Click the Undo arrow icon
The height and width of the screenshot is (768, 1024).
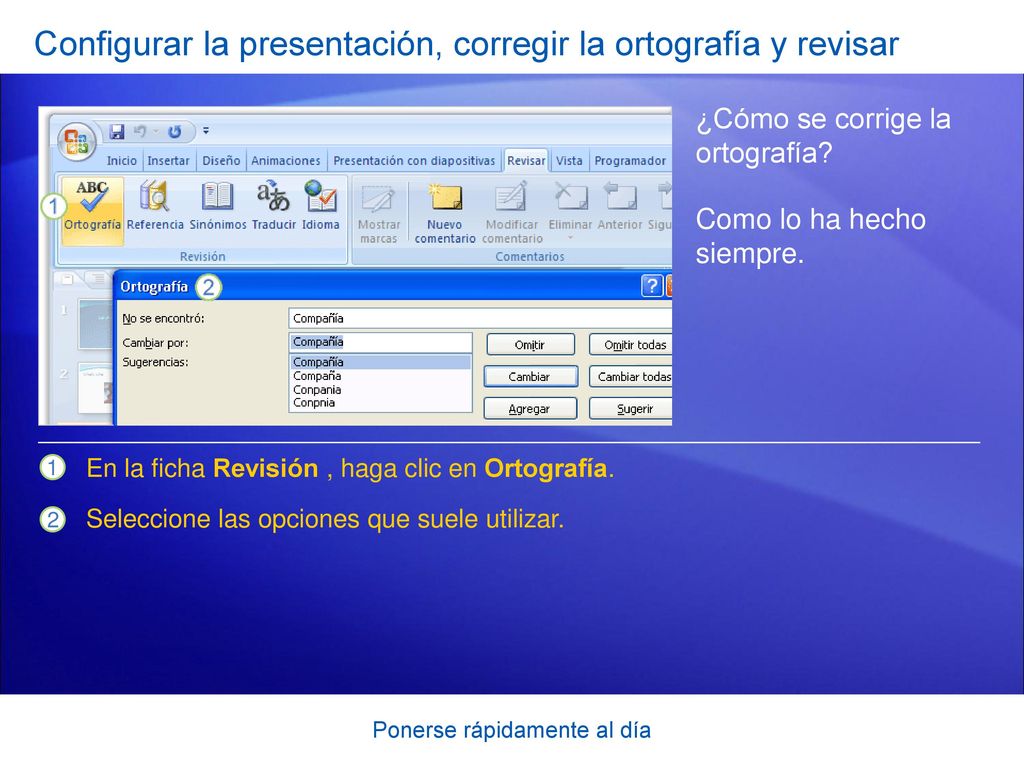tap(140, 131)
